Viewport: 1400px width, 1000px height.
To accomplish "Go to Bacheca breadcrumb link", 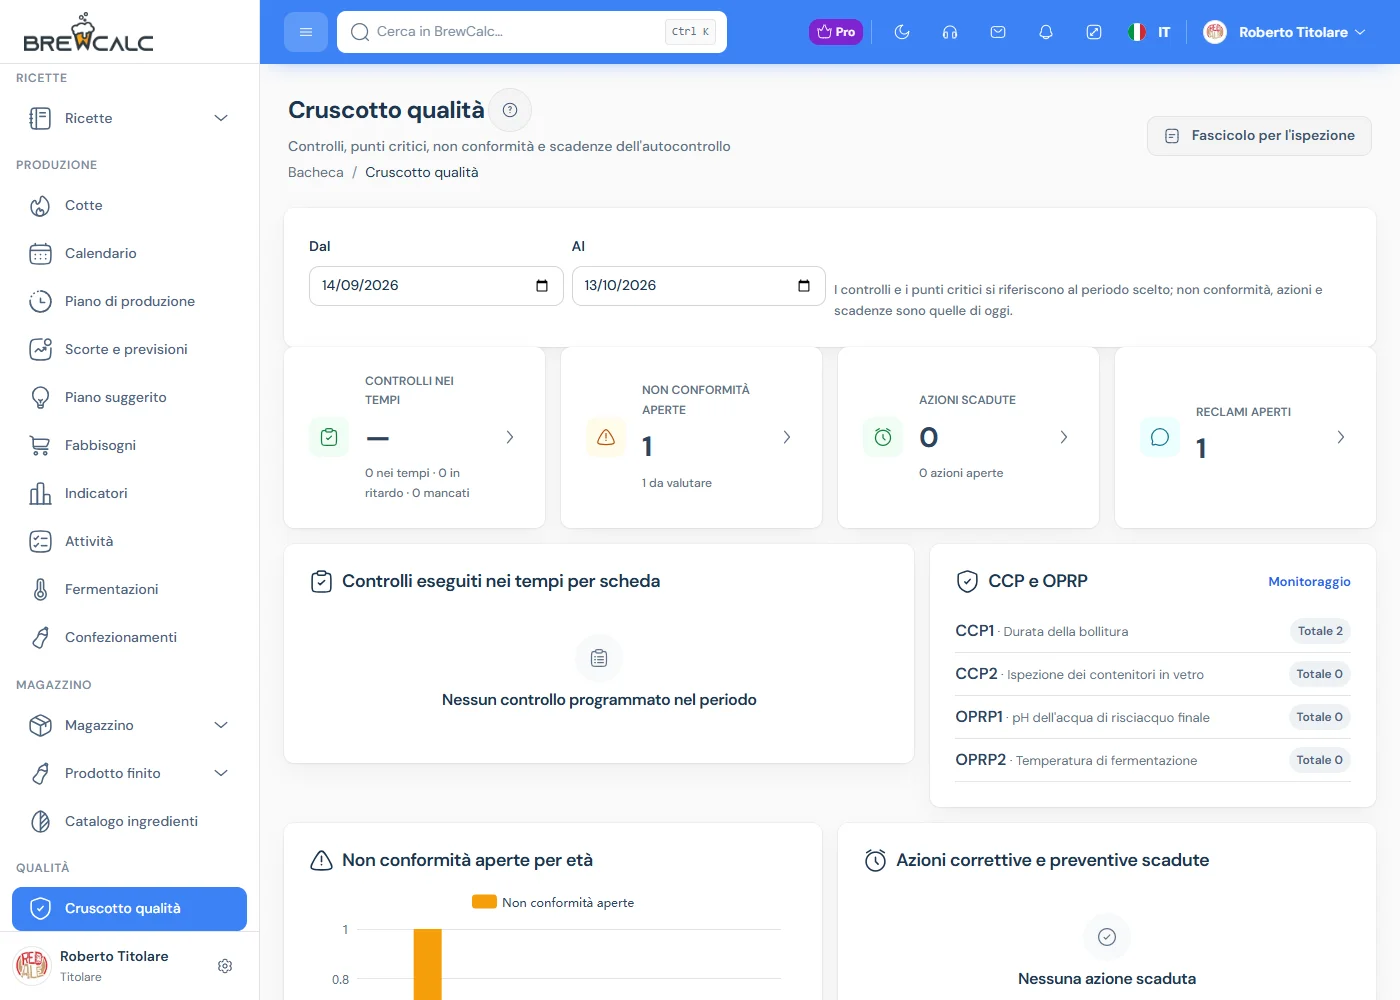I will 316,172.
